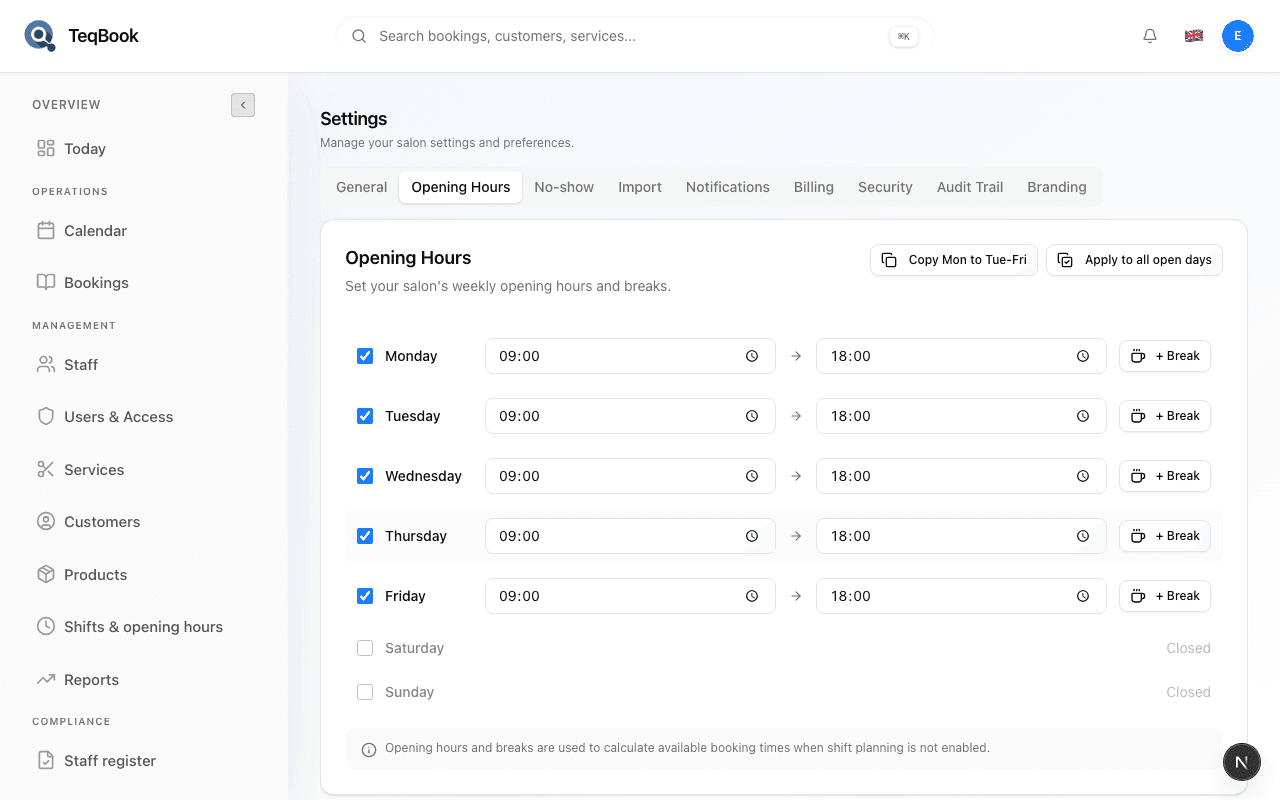Image resolution: width=1280 pixels, height=800 pixels.
Task: Open Shifts & opening hours page
Action: 144,627
